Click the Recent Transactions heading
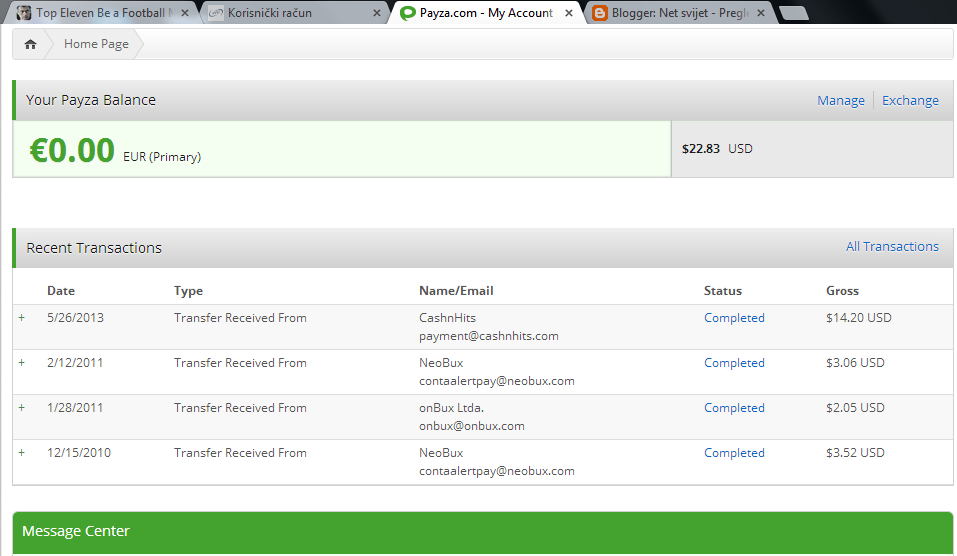Image resolution: width=957 pixels, height=556 pixels. pos(94,248)
